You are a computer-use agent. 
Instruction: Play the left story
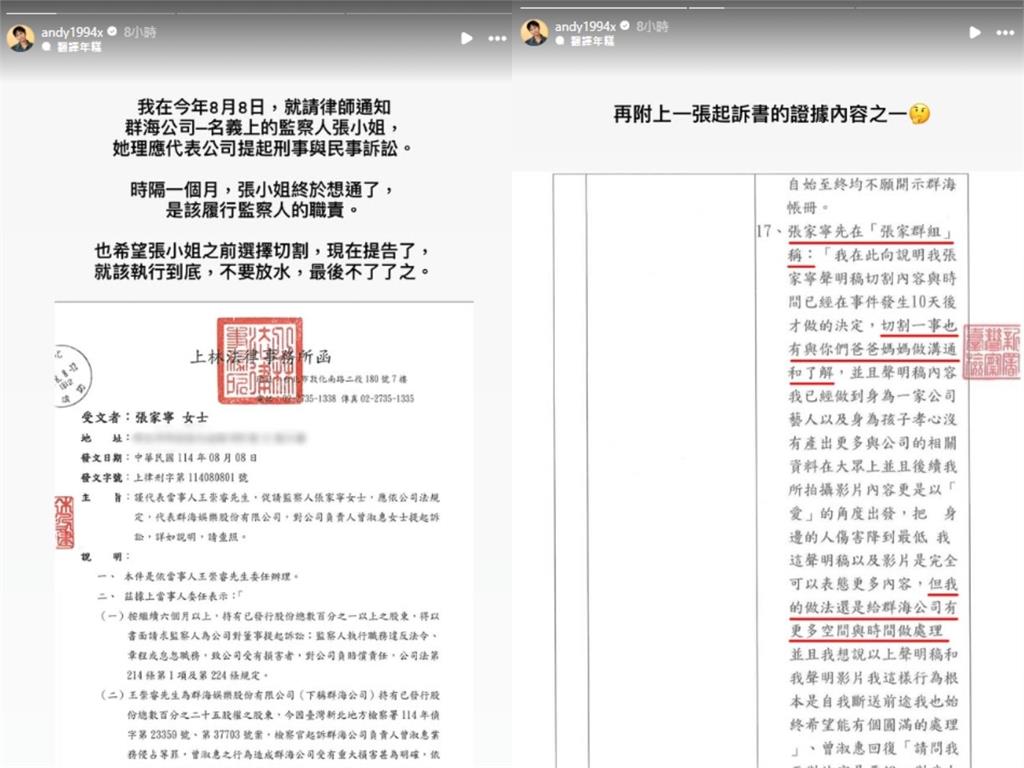[x=466, y=39]
